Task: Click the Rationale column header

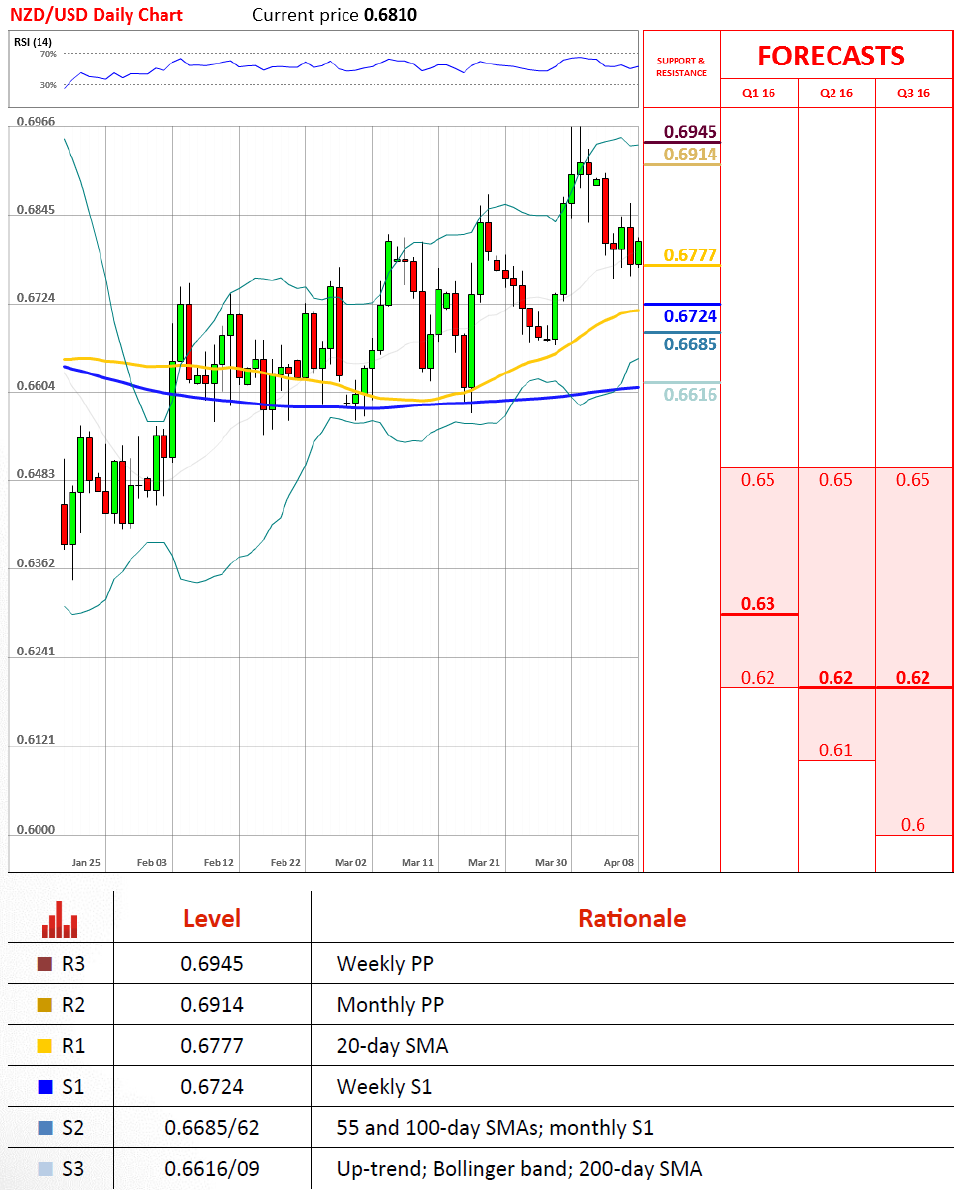Action: [x=632, y=918]
